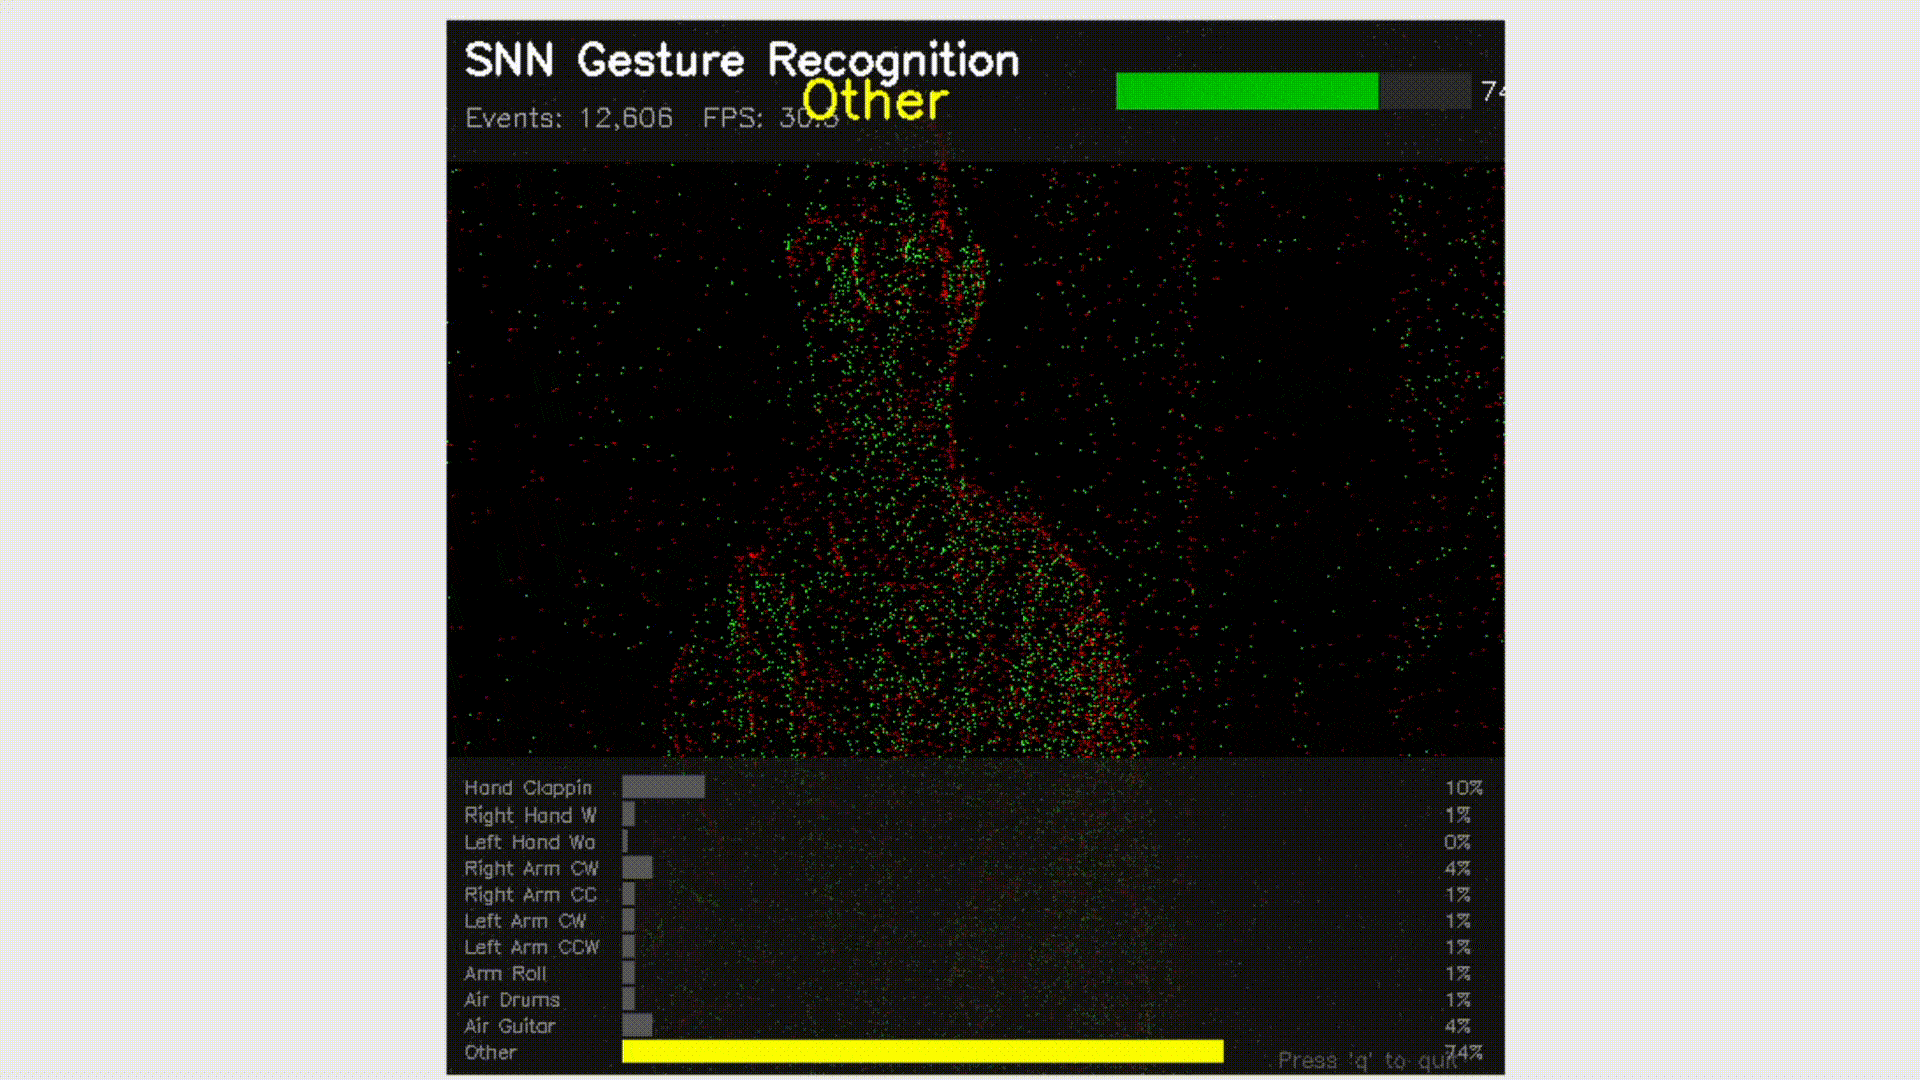Viewport: 1920px width, 1080px height.
Task: Select the Air Drums gesture row
Action: coord(511,999)
